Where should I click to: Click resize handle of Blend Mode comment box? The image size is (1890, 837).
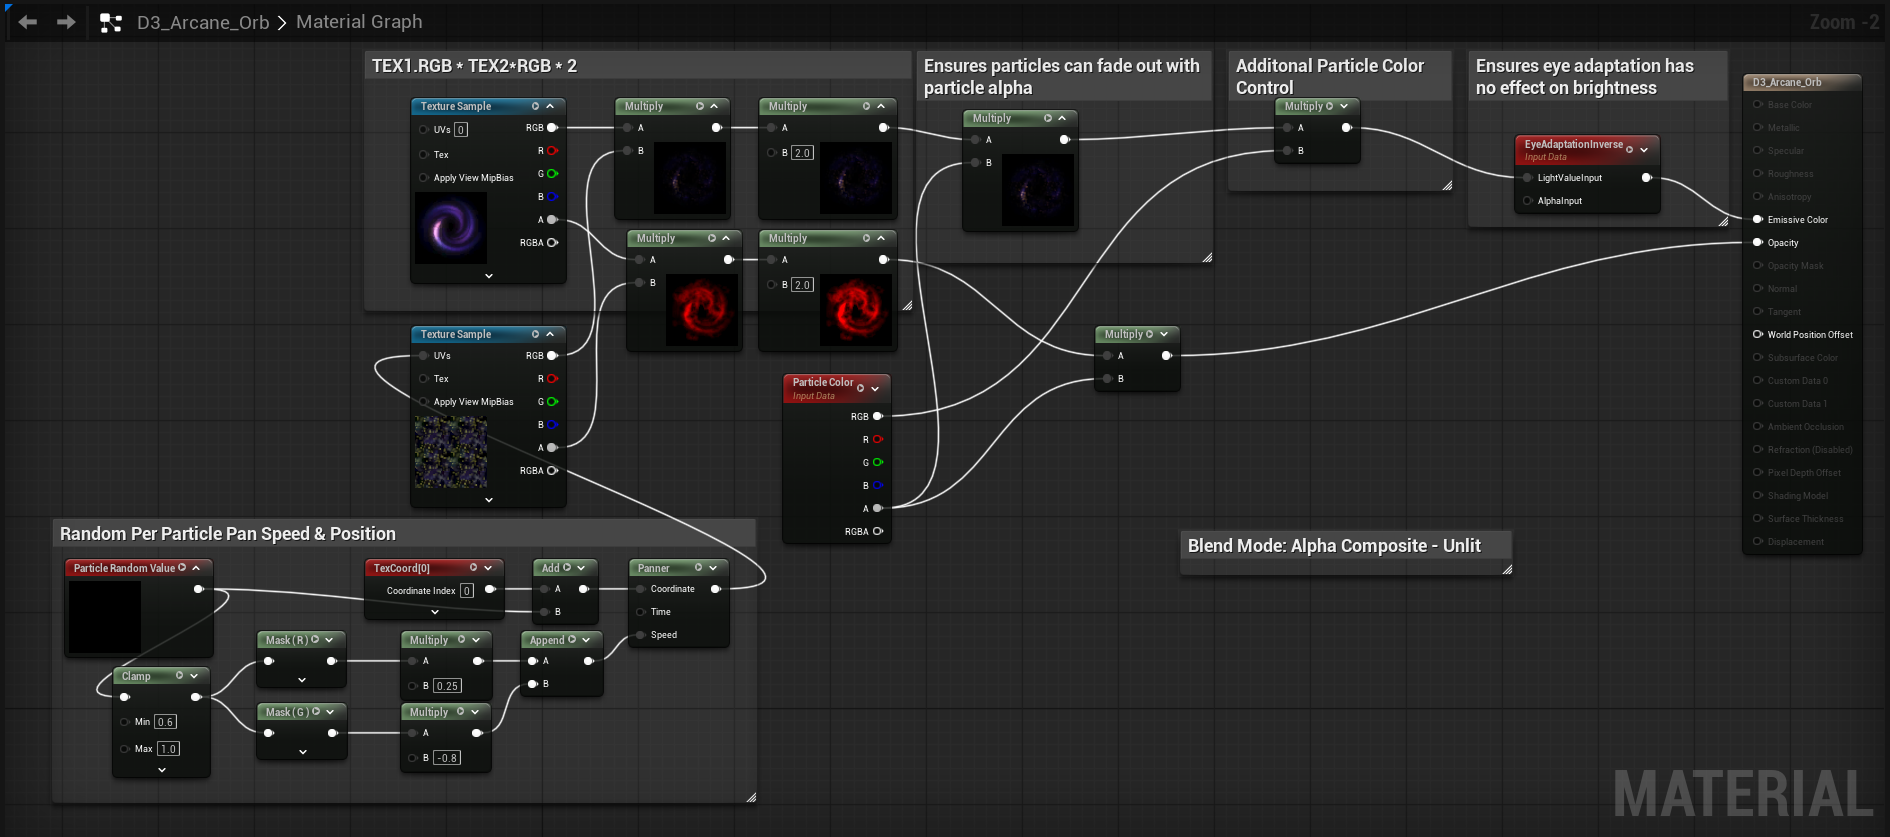pos(1507,569)
